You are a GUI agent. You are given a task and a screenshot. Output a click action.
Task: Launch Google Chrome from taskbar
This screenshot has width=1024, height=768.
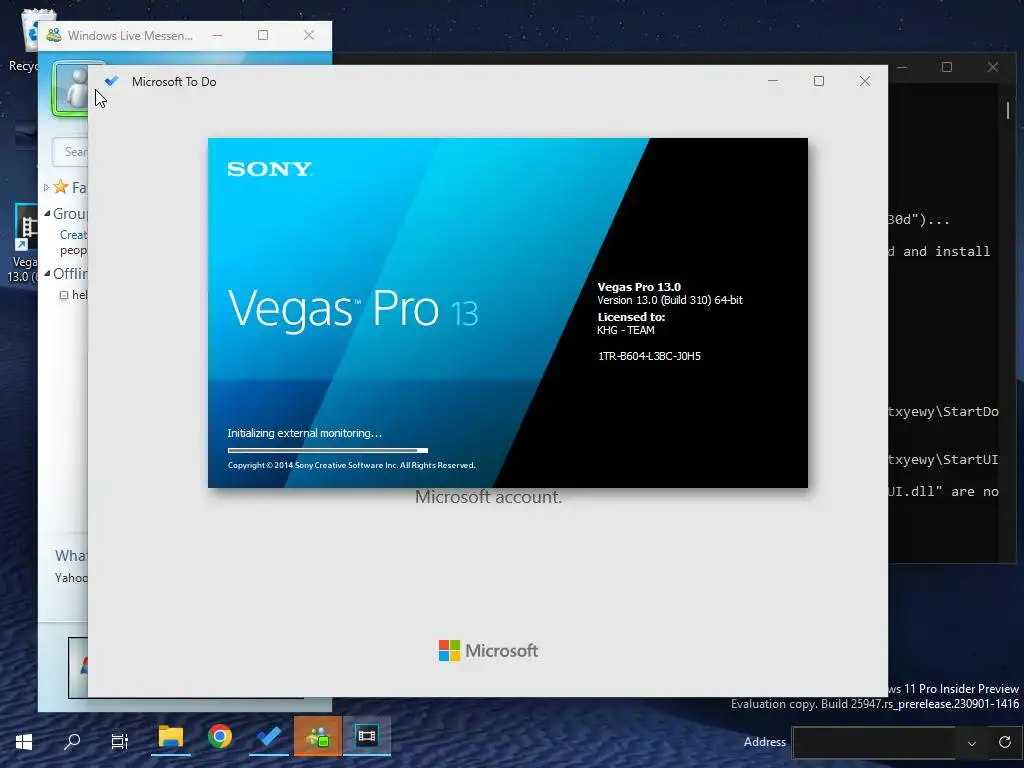[x=220, y=737]
